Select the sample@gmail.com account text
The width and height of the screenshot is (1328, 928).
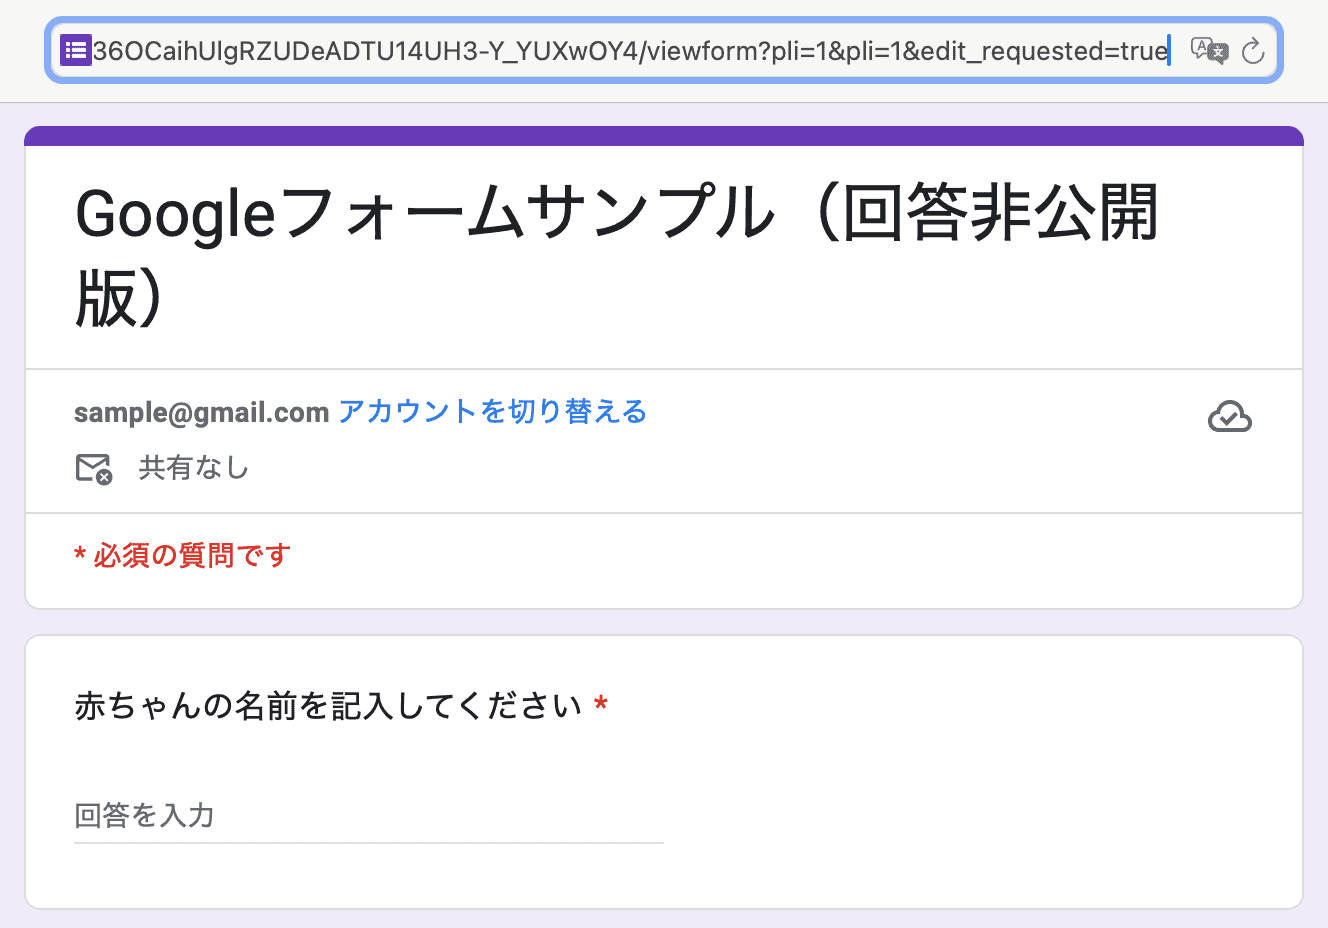point(201,412)
